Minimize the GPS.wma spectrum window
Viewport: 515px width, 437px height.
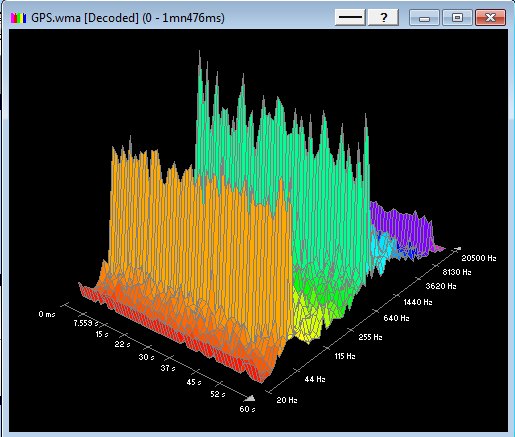pyautogui.click(x=424, y=17)
